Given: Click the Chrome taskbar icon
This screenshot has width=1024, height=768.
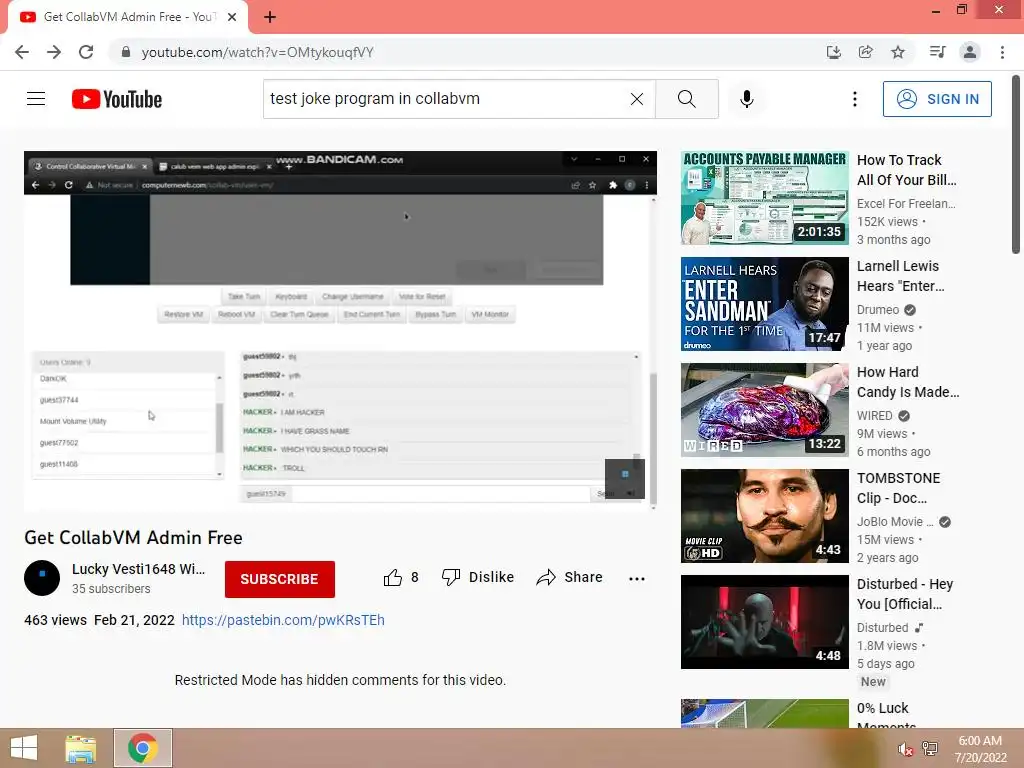Looking at the screenshot, I should 143,748.
